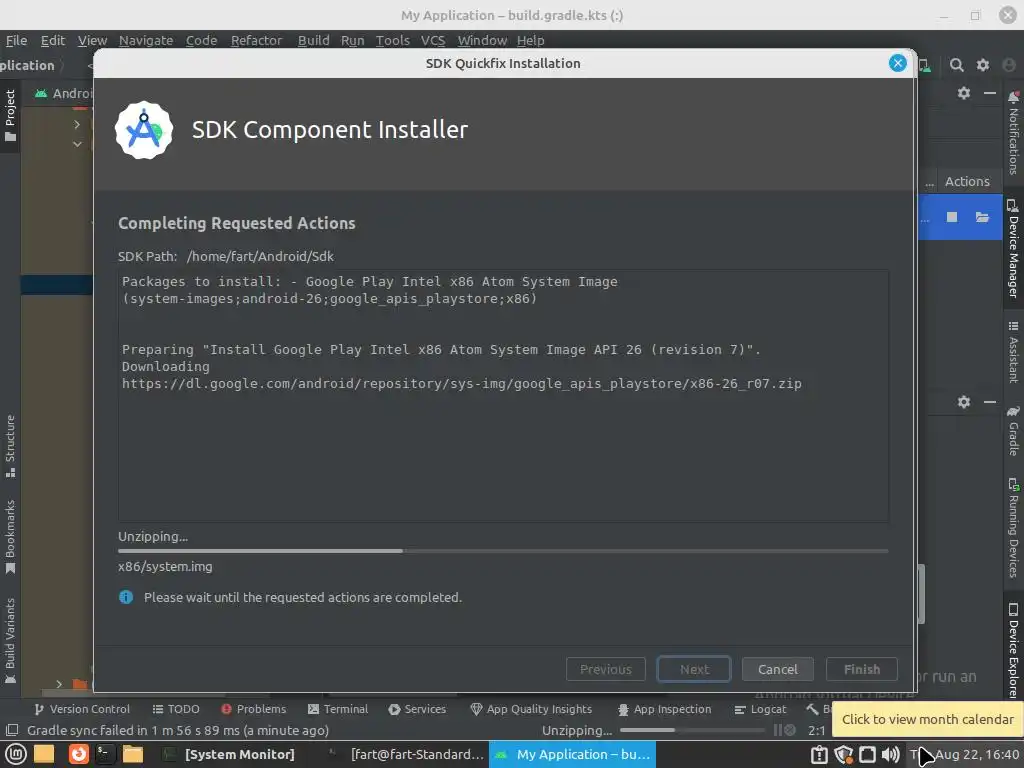Image resolution: width=1024 pixels, height=768 pixels.
Task: Click the Next button
Action: [x=694, y=669]
